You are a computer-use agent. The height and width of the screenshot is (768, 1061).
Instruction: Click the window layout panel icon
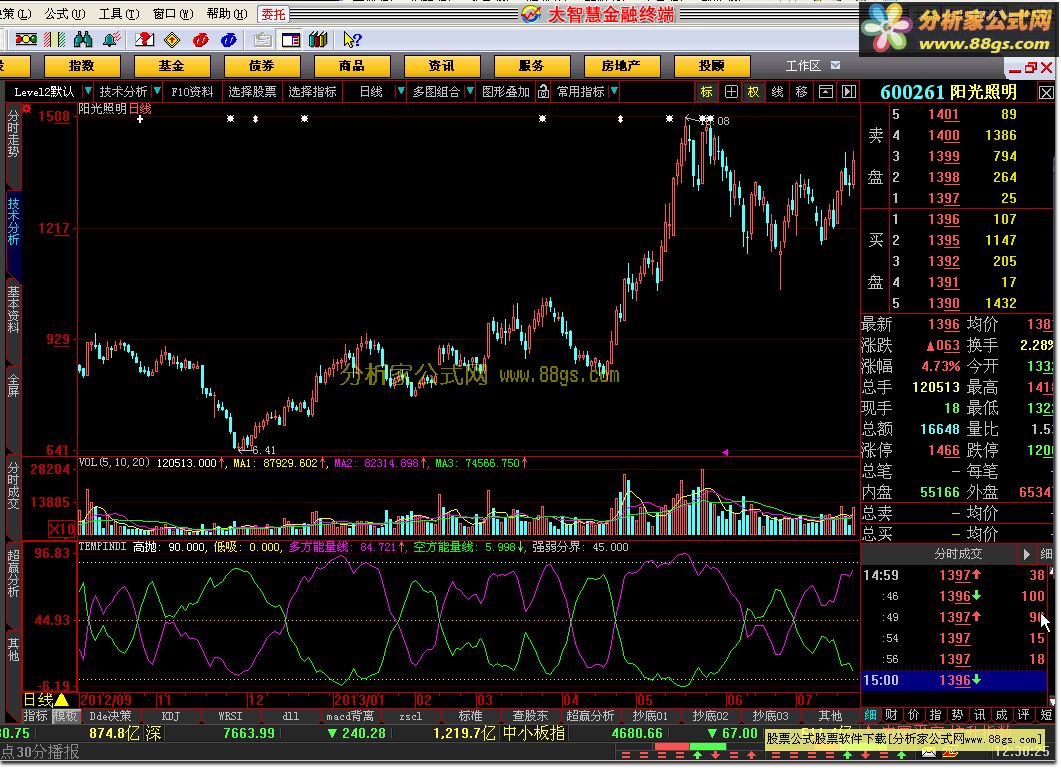291,40
